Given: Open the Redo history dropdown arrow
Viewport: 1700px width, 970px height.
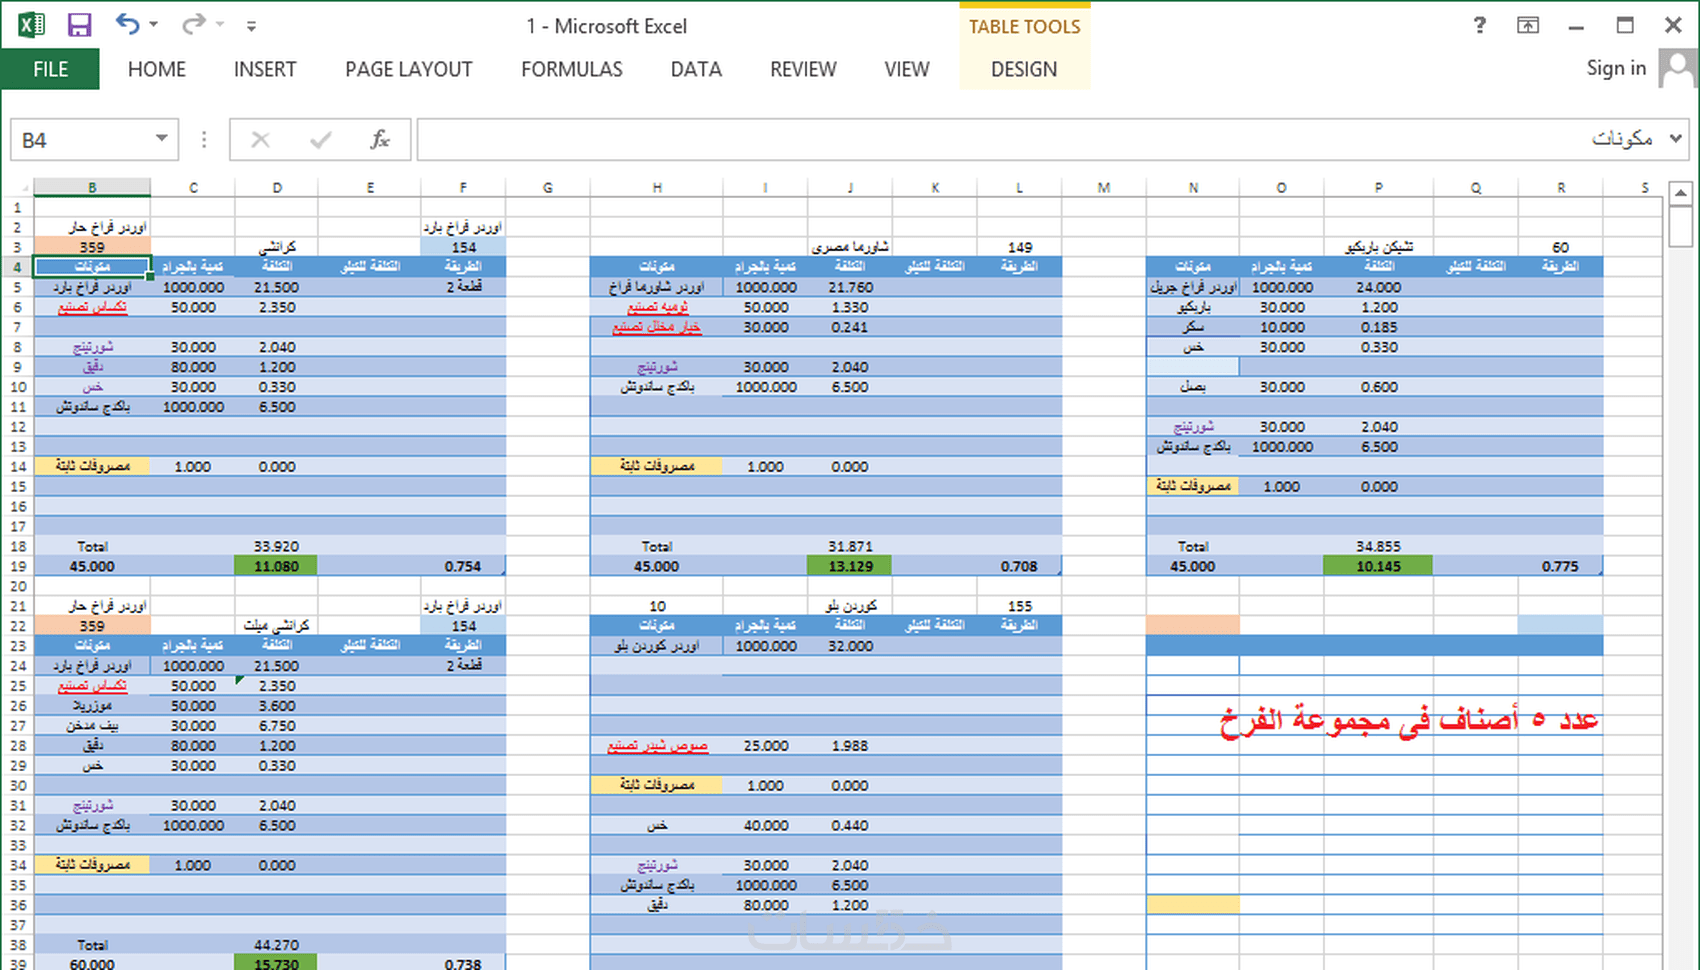Looking at the screenshot, I should pos(220,25).
